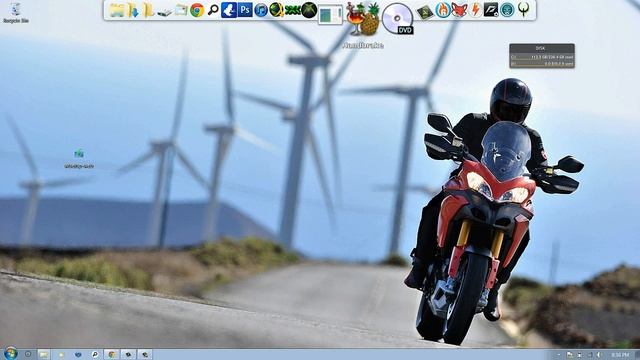Switch to Chrome on the taskbar
This screenshot has width=640, height=360.
click(x=111, y=354)
